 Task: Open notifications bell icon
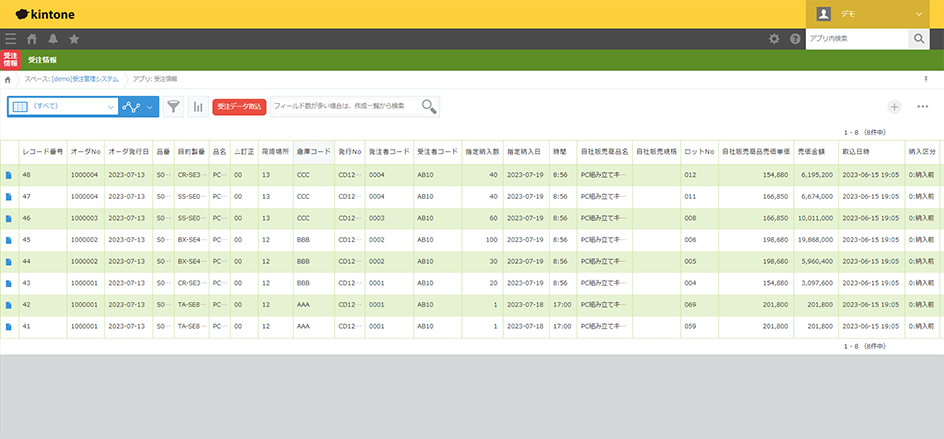click(53, 39)
